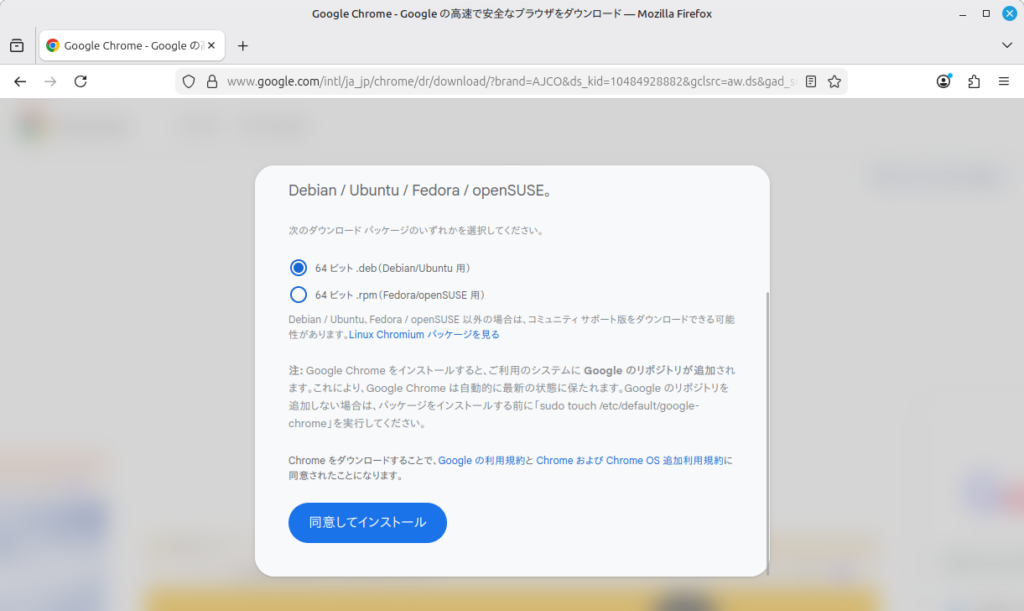
Task: Open the Firefox account panel
Action: click(943, 82)
